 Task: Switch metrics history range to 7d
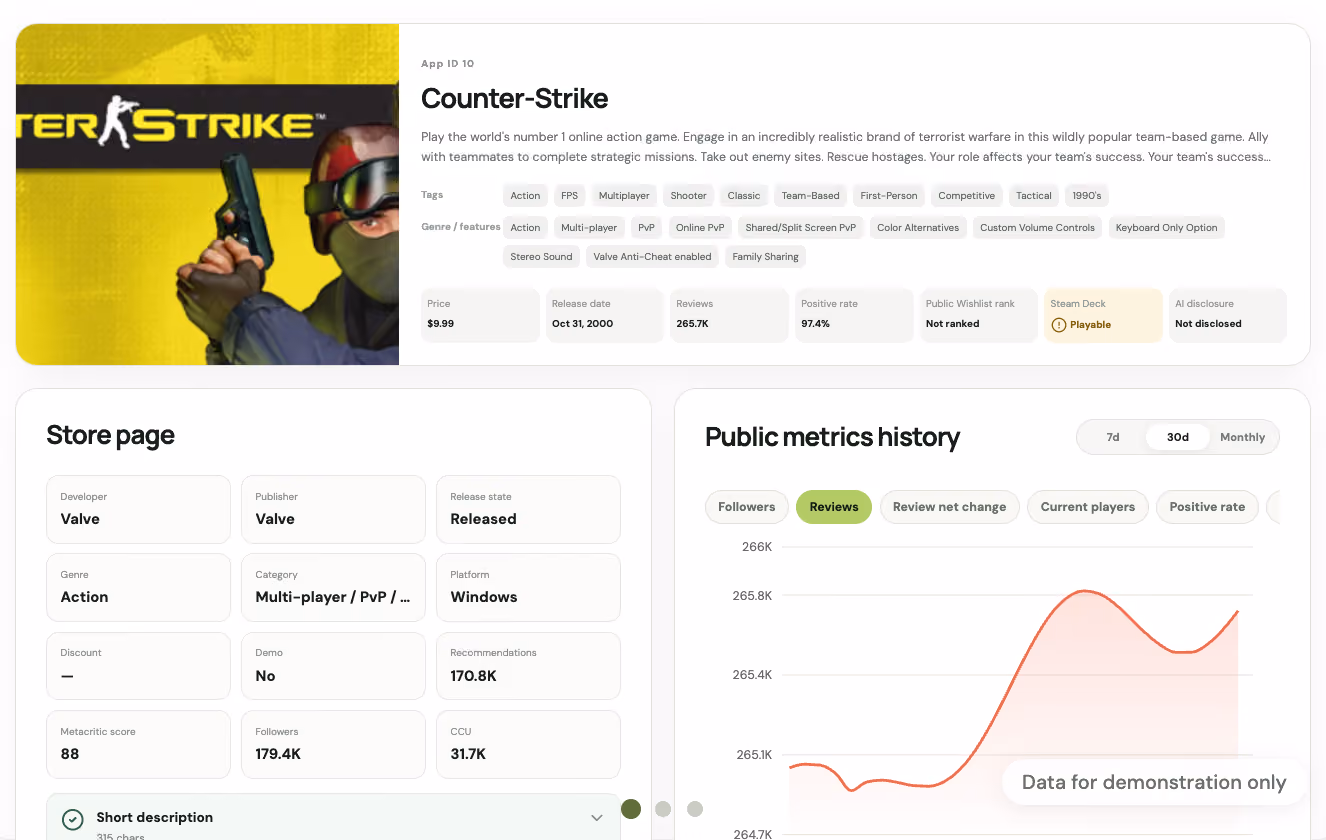click(x=1113, y=437)
